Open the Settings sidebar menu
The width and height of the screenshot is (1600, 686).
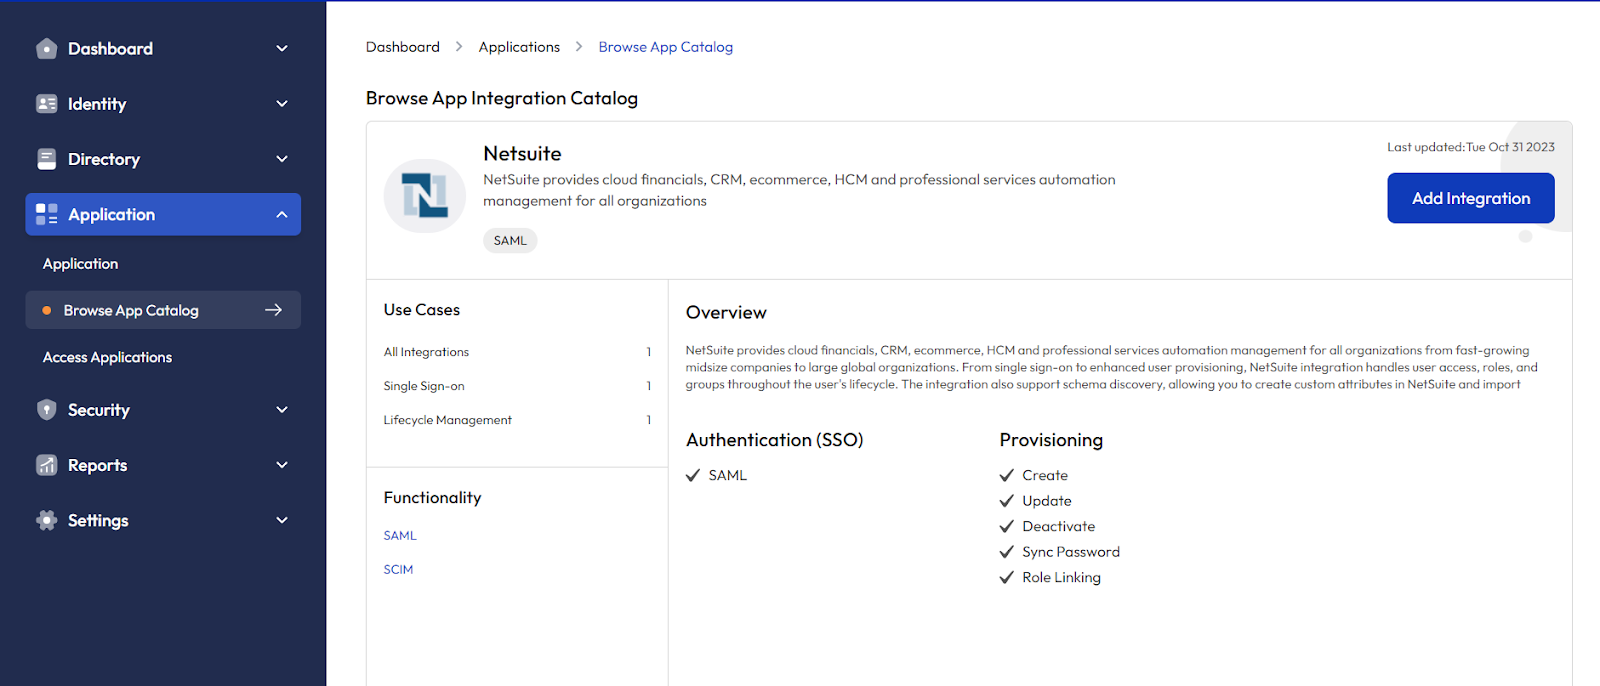[163, 520]
